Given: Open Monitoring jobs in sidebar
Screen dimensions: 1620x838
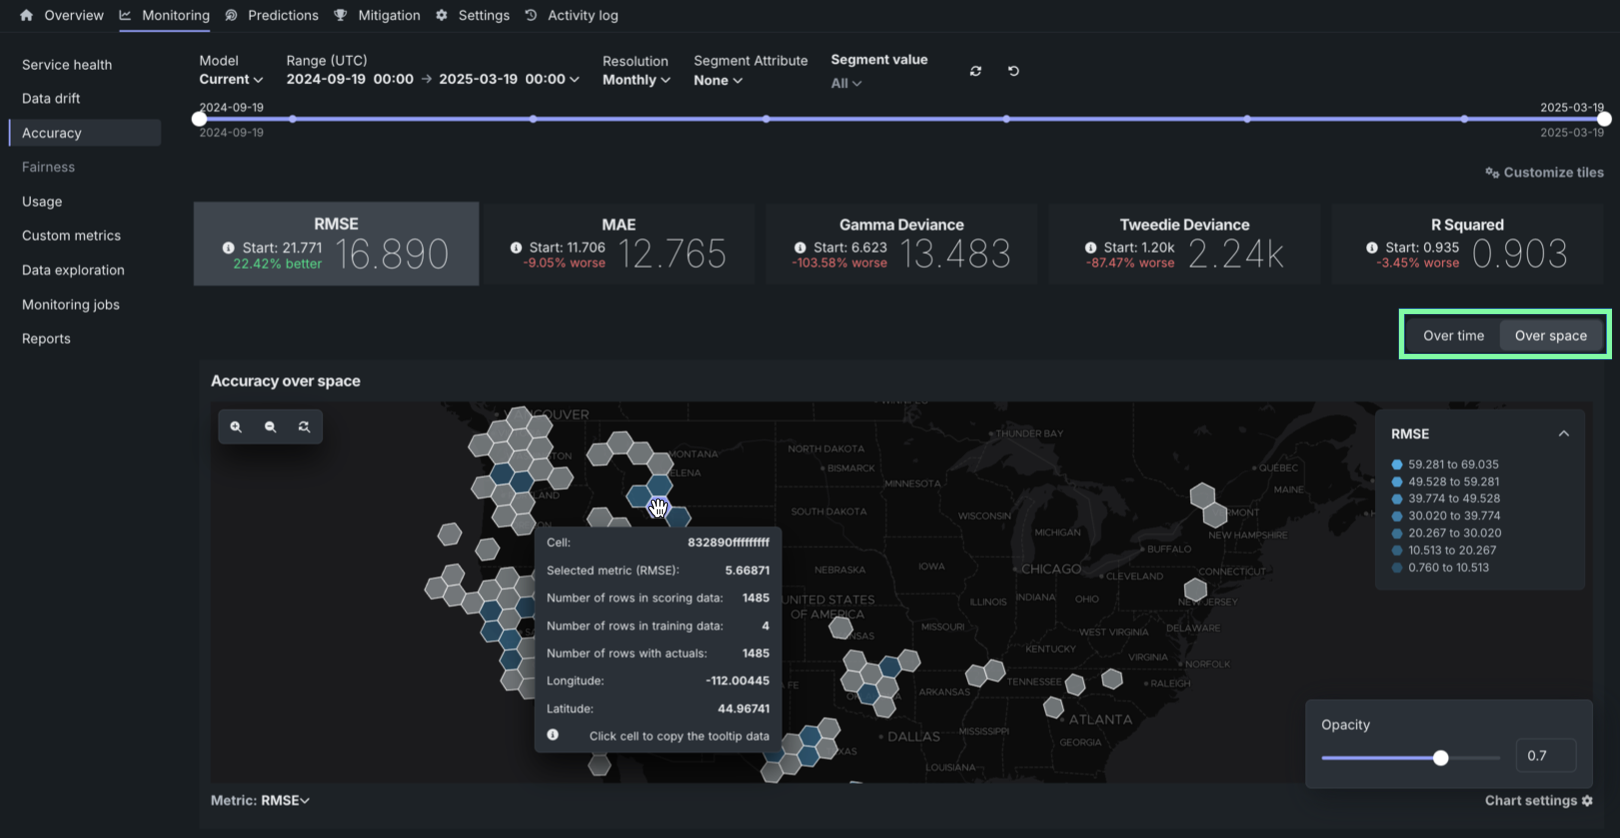Looking at the screenshot, I should 70,304.
